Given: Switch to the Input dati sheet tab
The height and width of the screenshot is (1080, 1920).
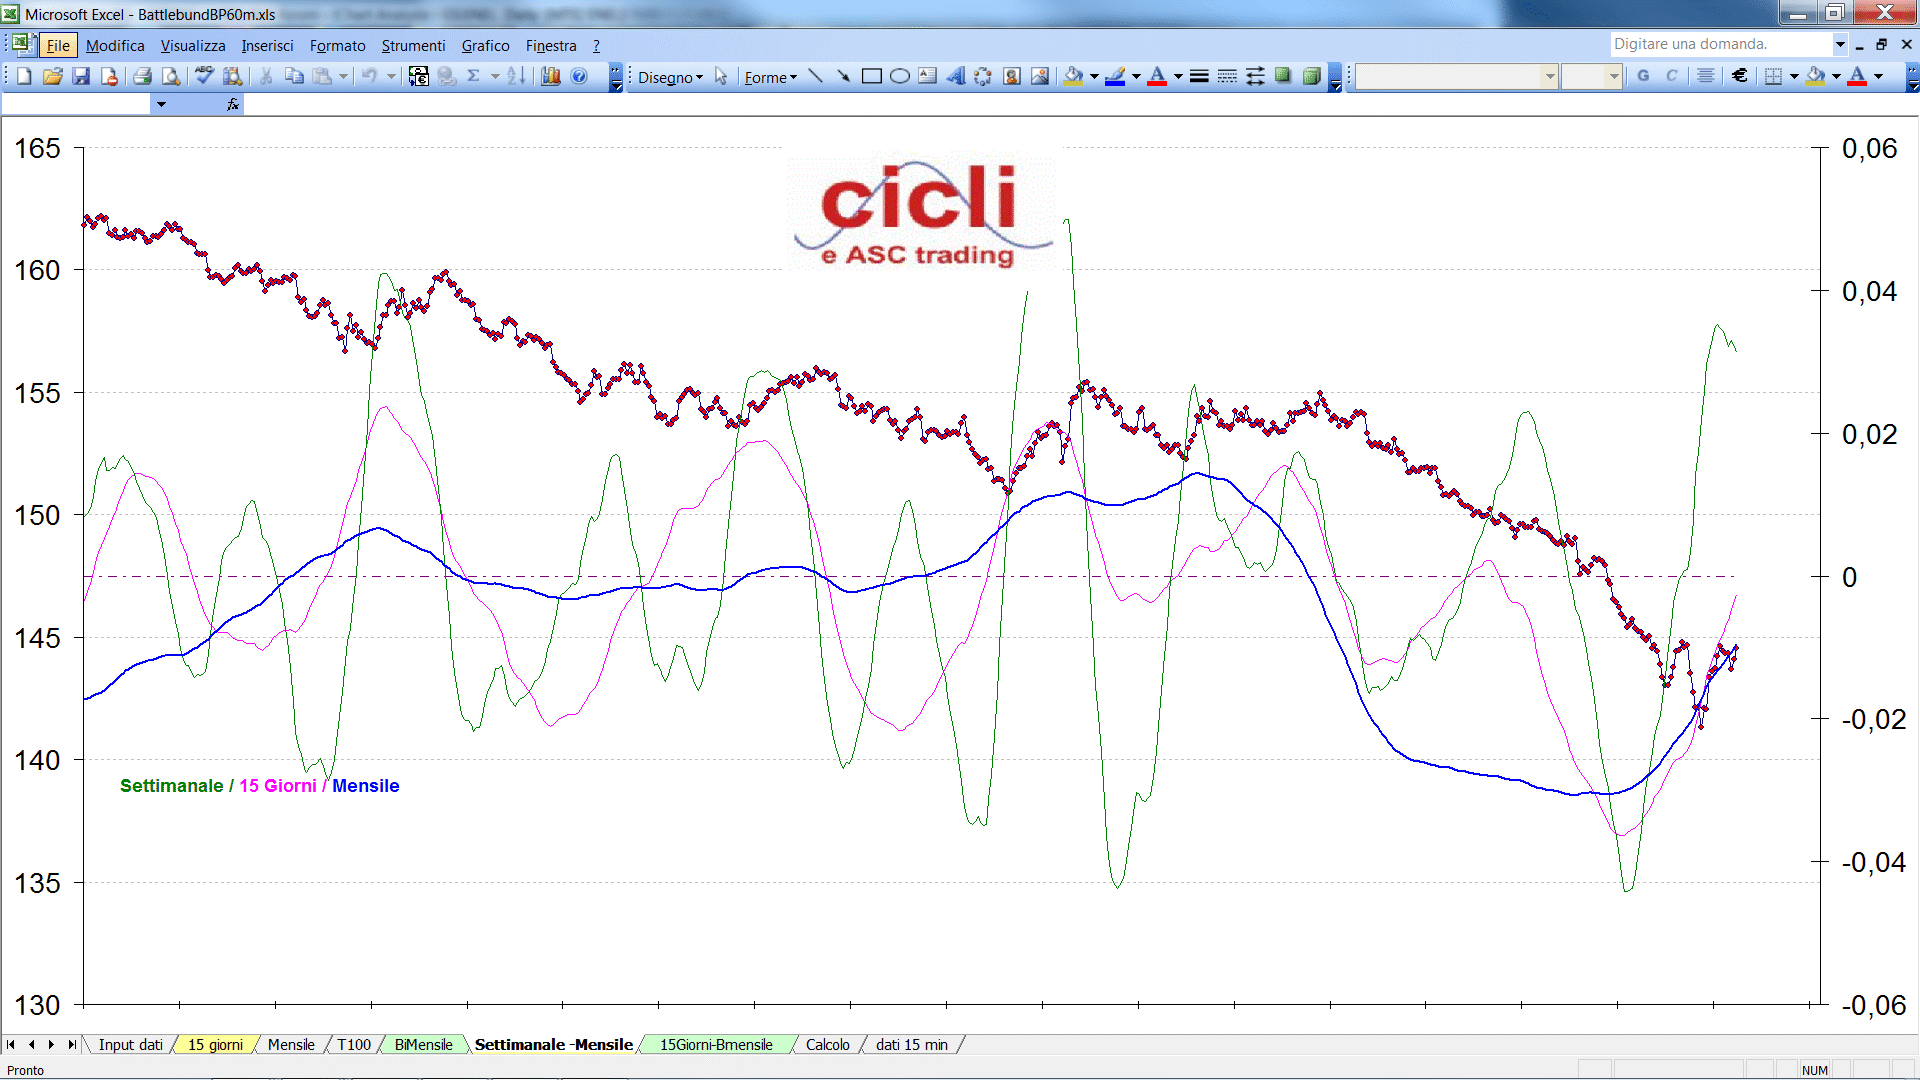Looking at the screenshot, I should [130, 1045].
